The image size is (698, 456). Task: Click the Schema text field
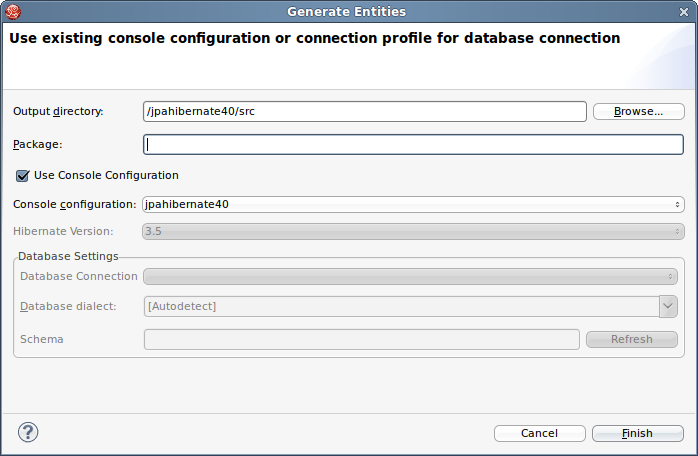click(361, 339)
